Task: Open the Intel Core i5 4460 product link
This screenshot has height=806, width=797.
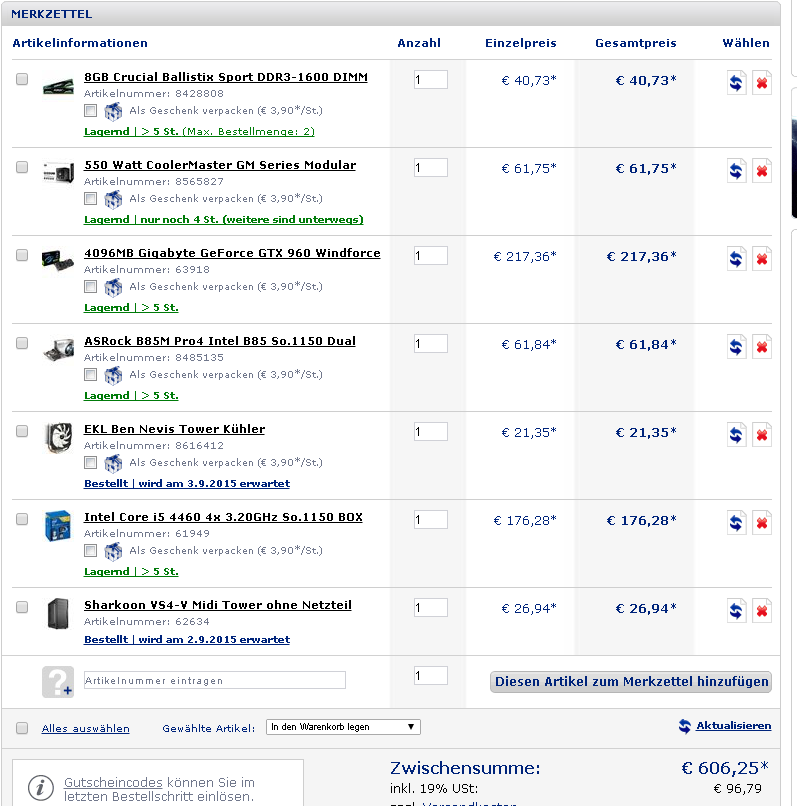Action: tap(223, 517)
